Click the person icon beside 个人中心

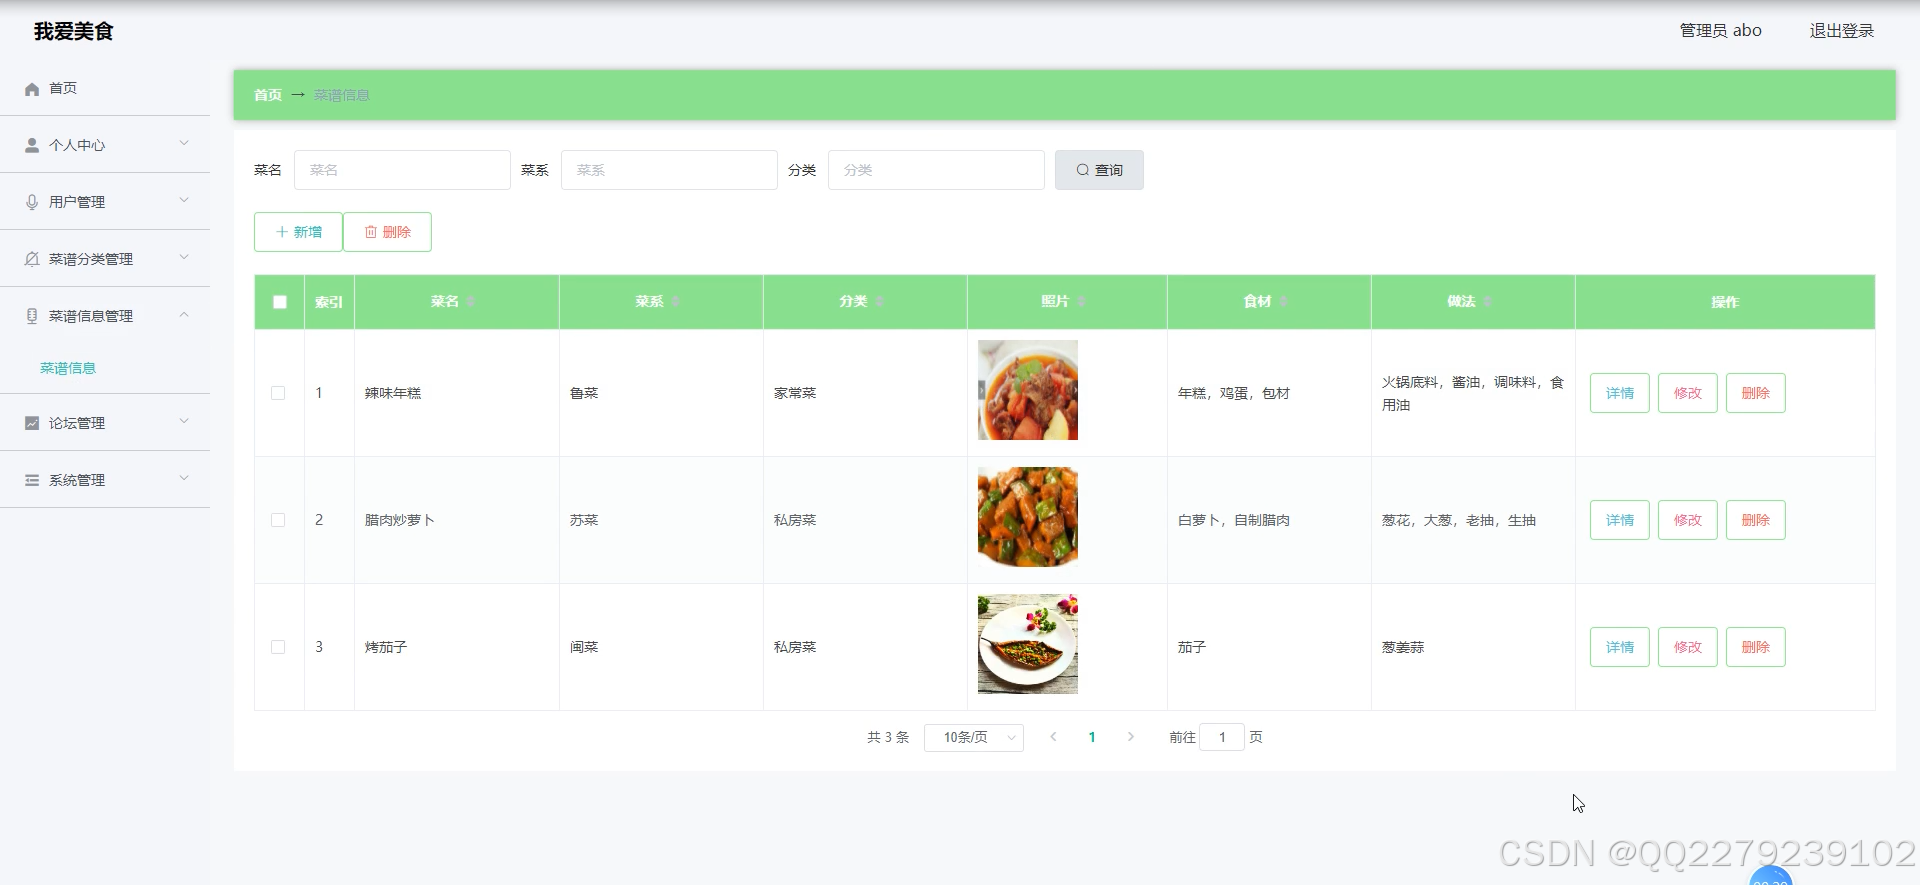[x=32, y=145]
